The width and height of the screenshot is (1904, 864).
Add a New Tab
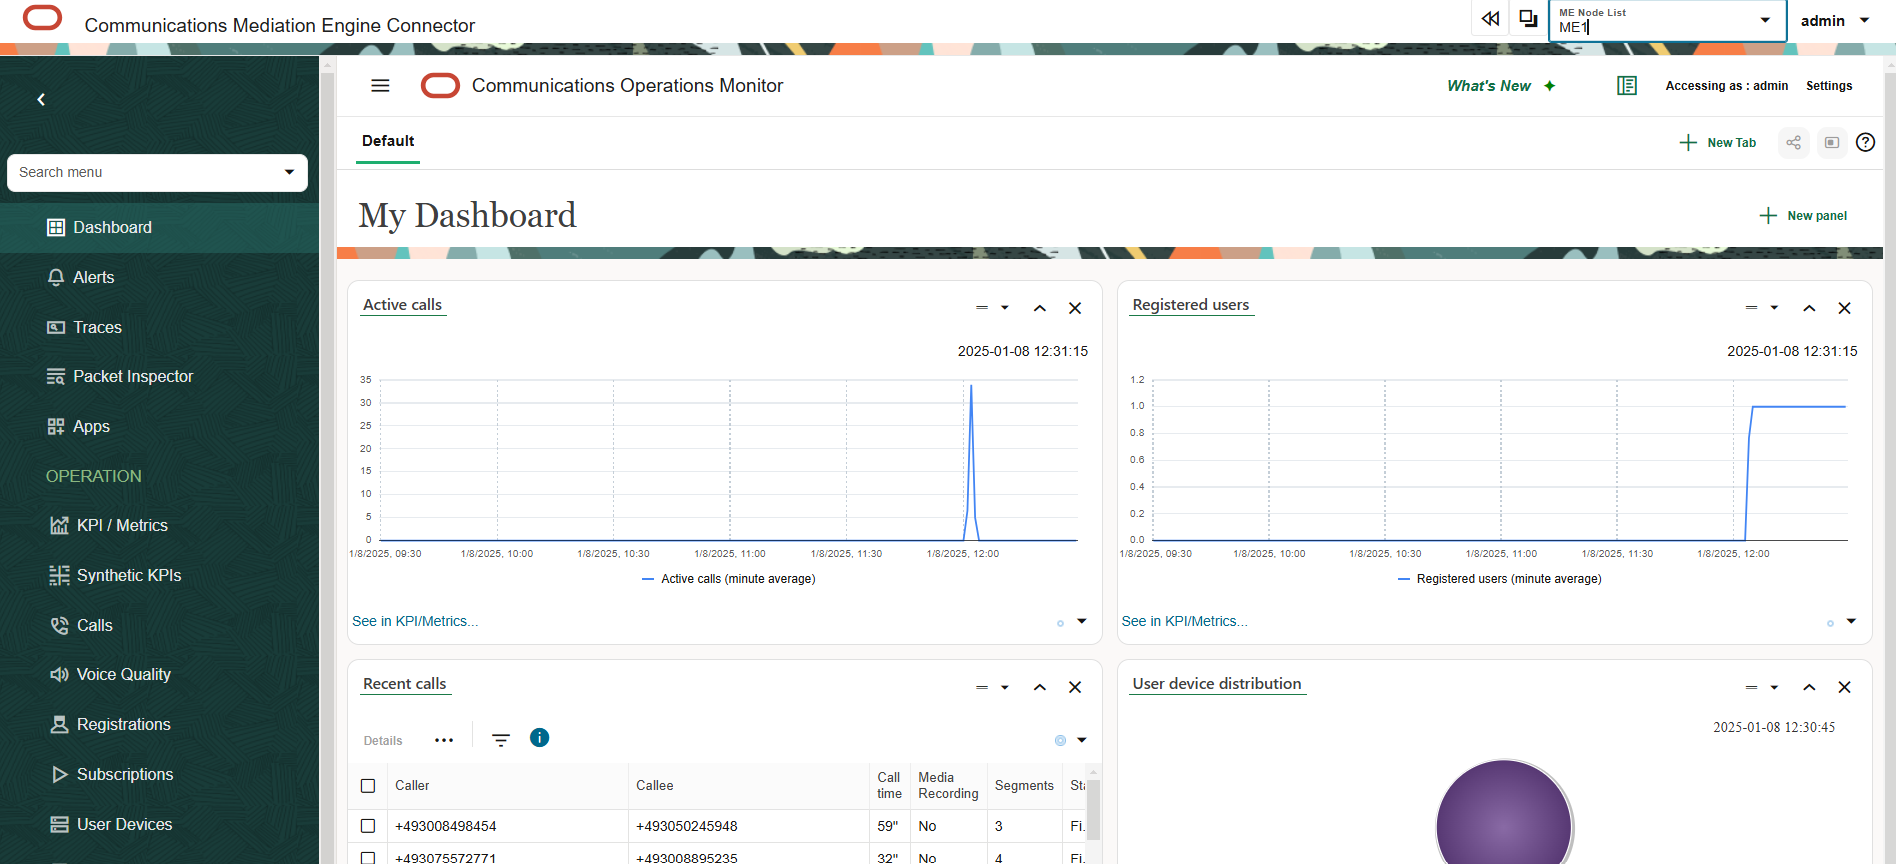(x=1718, y=143)
